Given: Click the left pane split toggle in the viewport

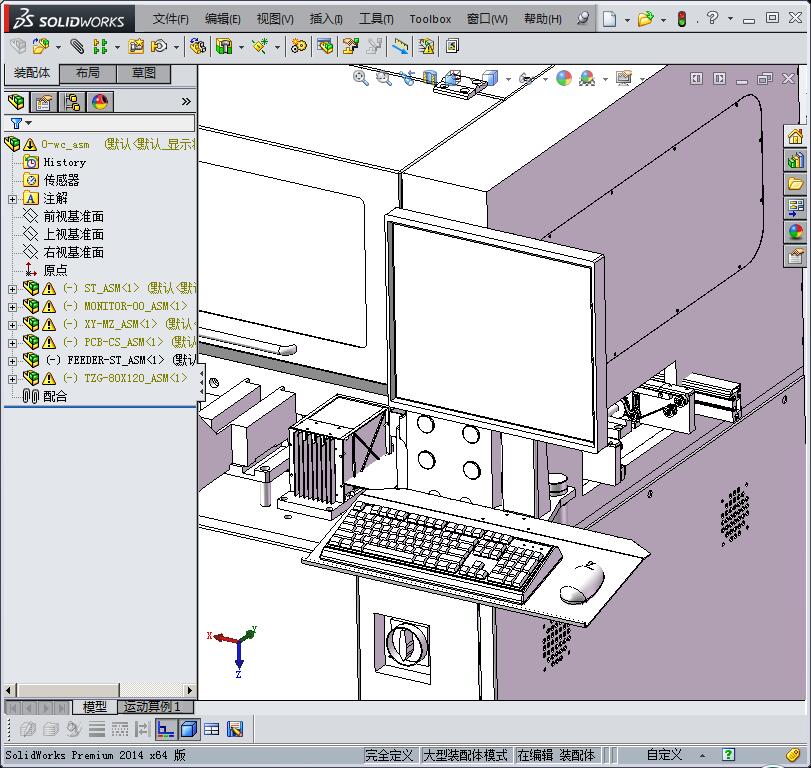Looking at the screenshot, I should [697, 79].
